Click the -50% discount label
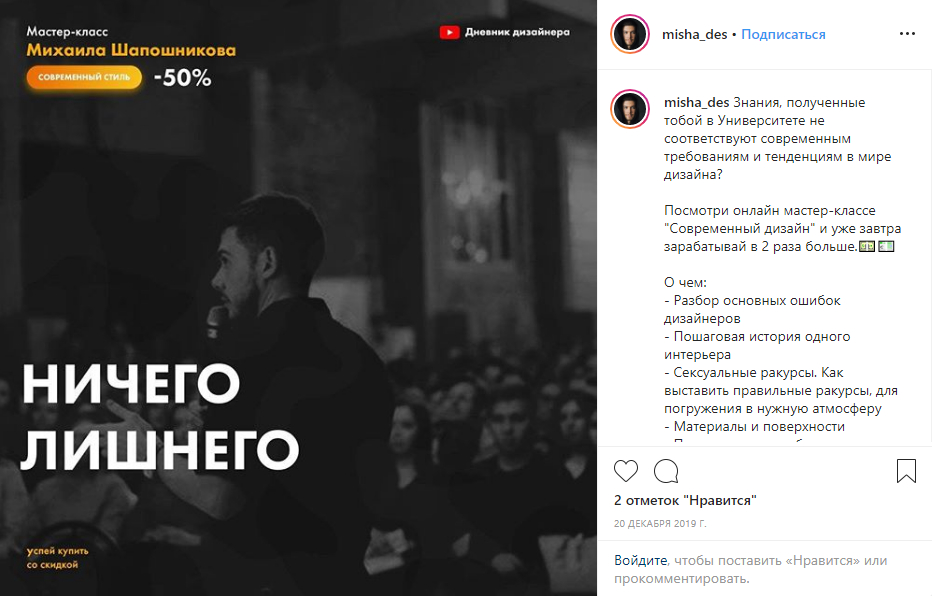932x596 pixels. coord(182,78)
